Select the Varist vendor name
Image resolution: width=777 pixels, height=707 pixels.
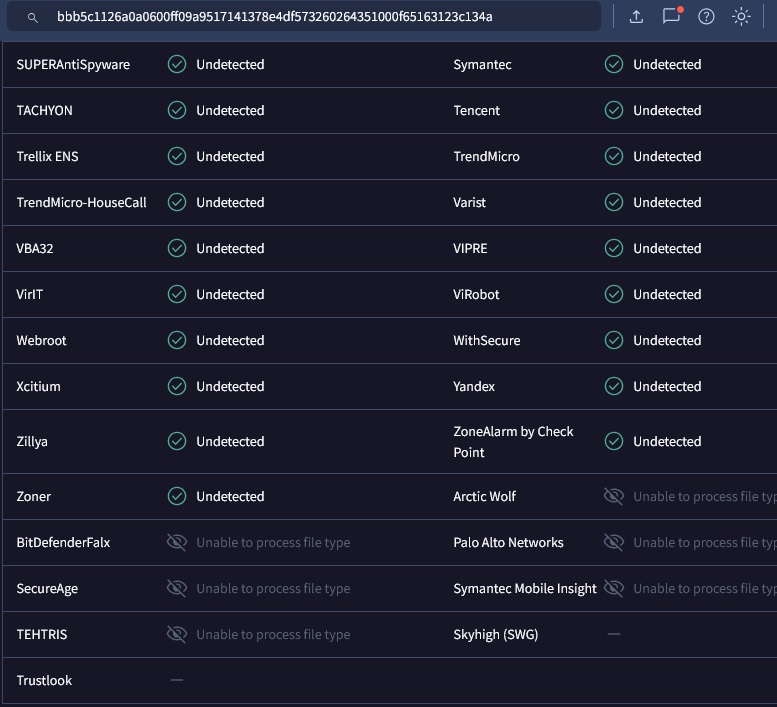tap(469, 202)
